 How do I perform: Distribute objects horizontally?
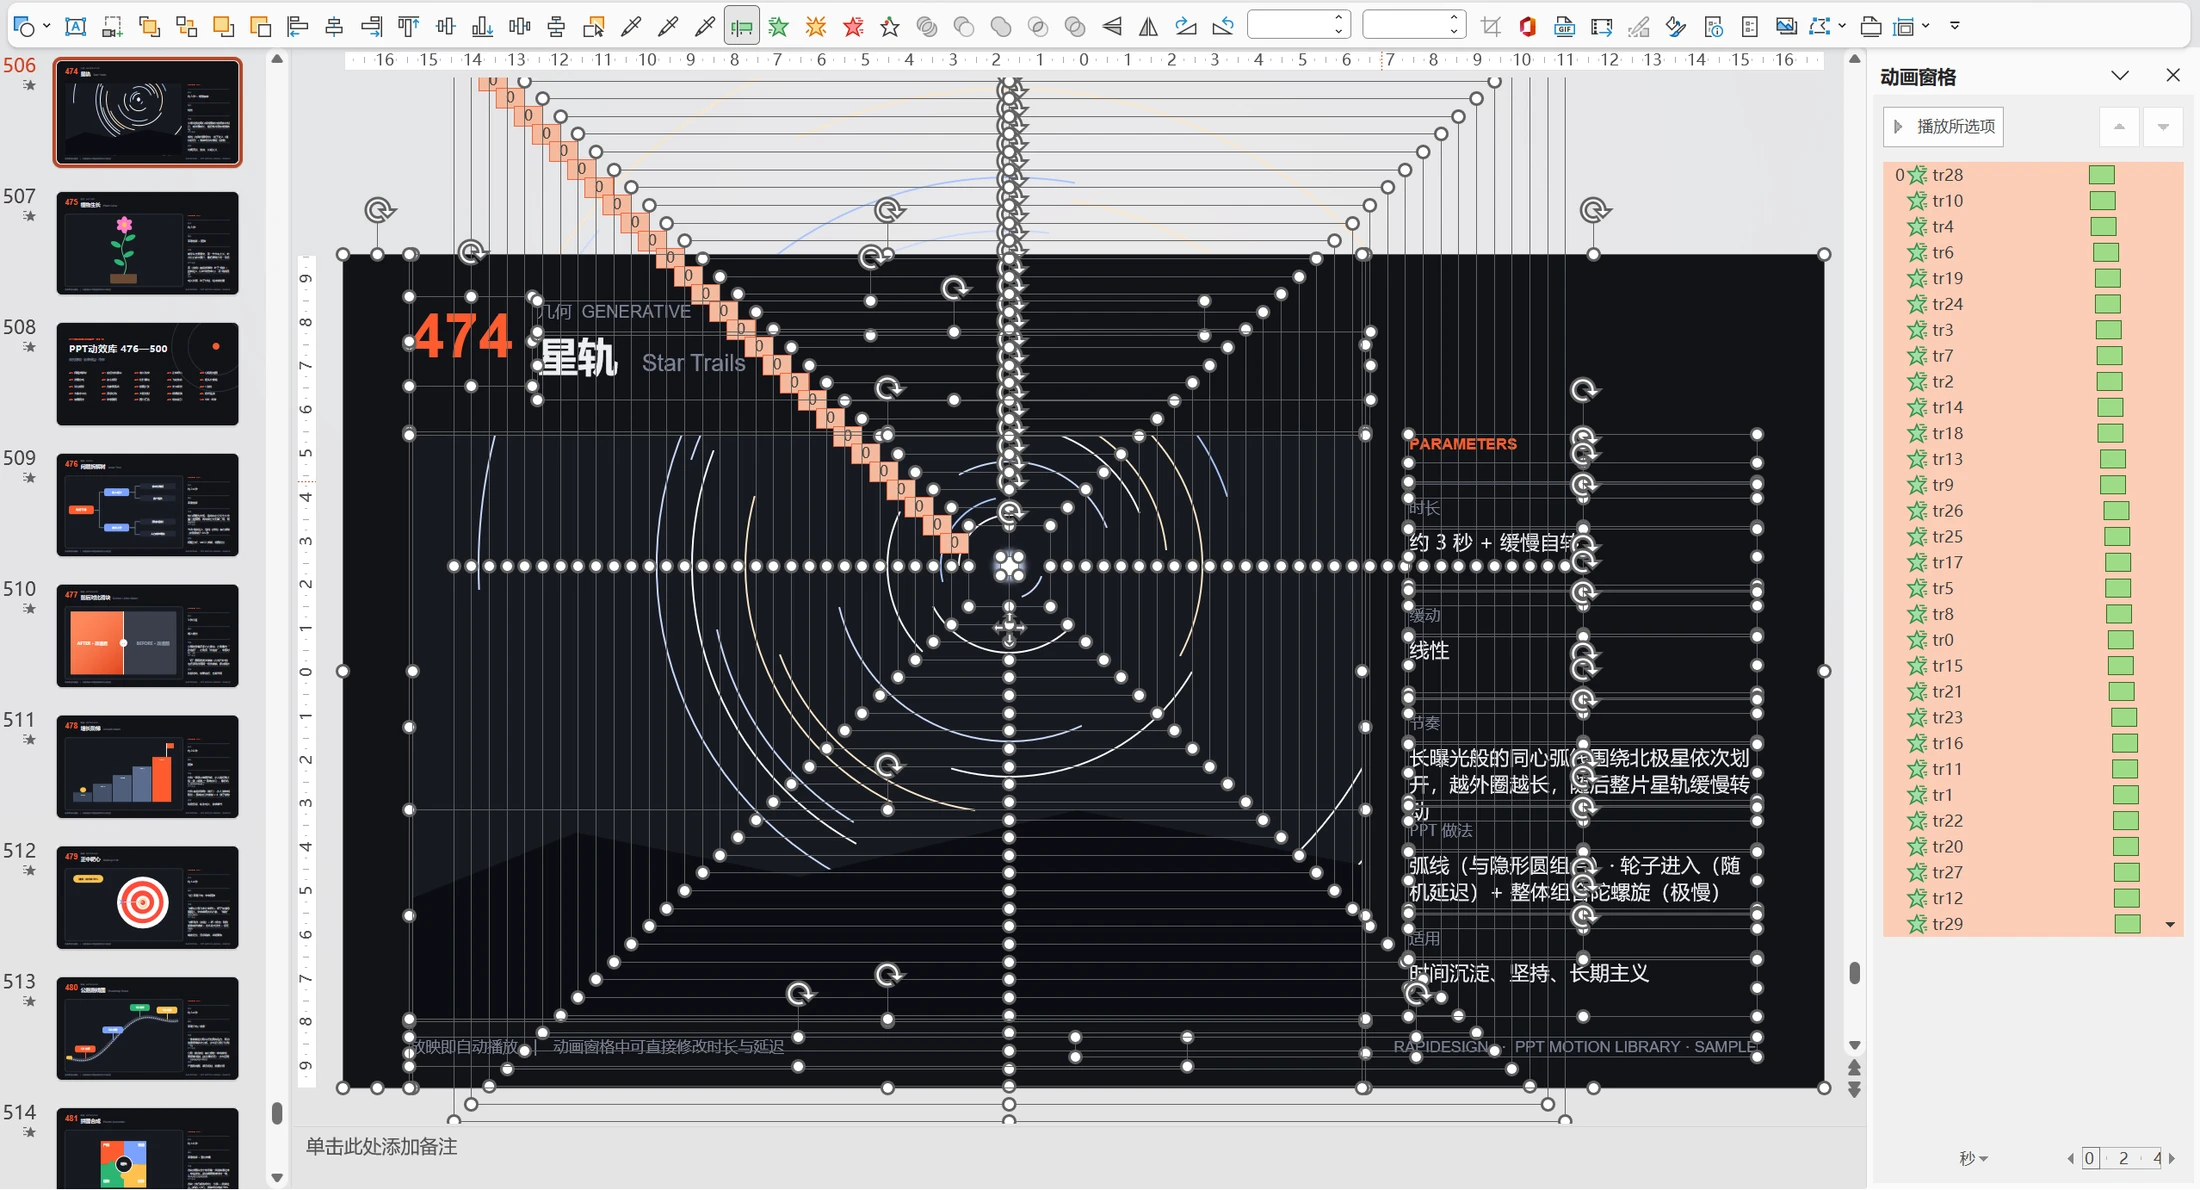pos(519,26)
